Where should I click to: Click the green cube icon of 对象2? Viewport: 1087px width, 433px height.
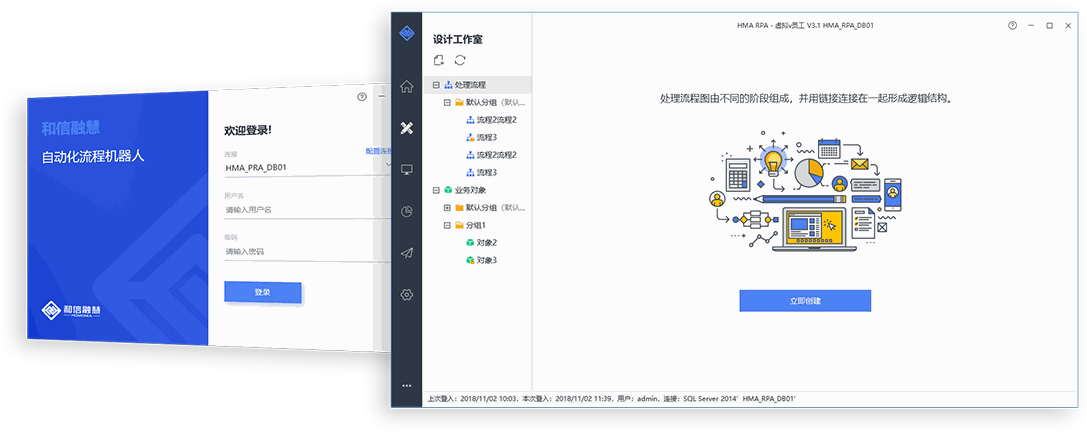[x=470, y=242]
